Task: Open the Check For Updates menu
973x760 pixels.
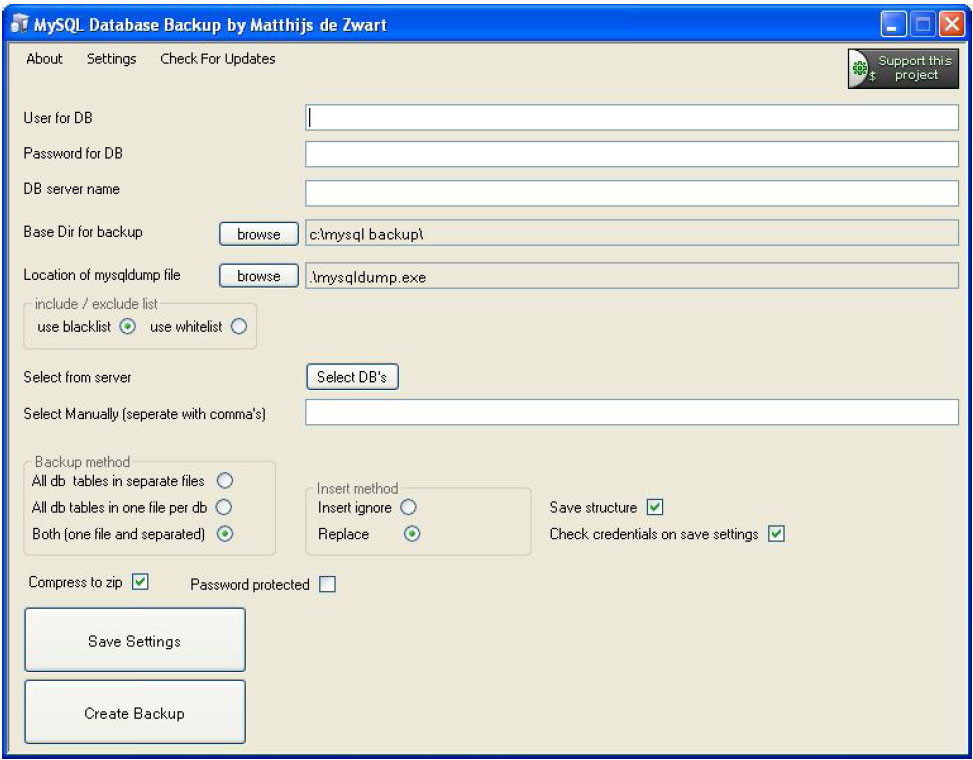Action: [x=218, y=59]
